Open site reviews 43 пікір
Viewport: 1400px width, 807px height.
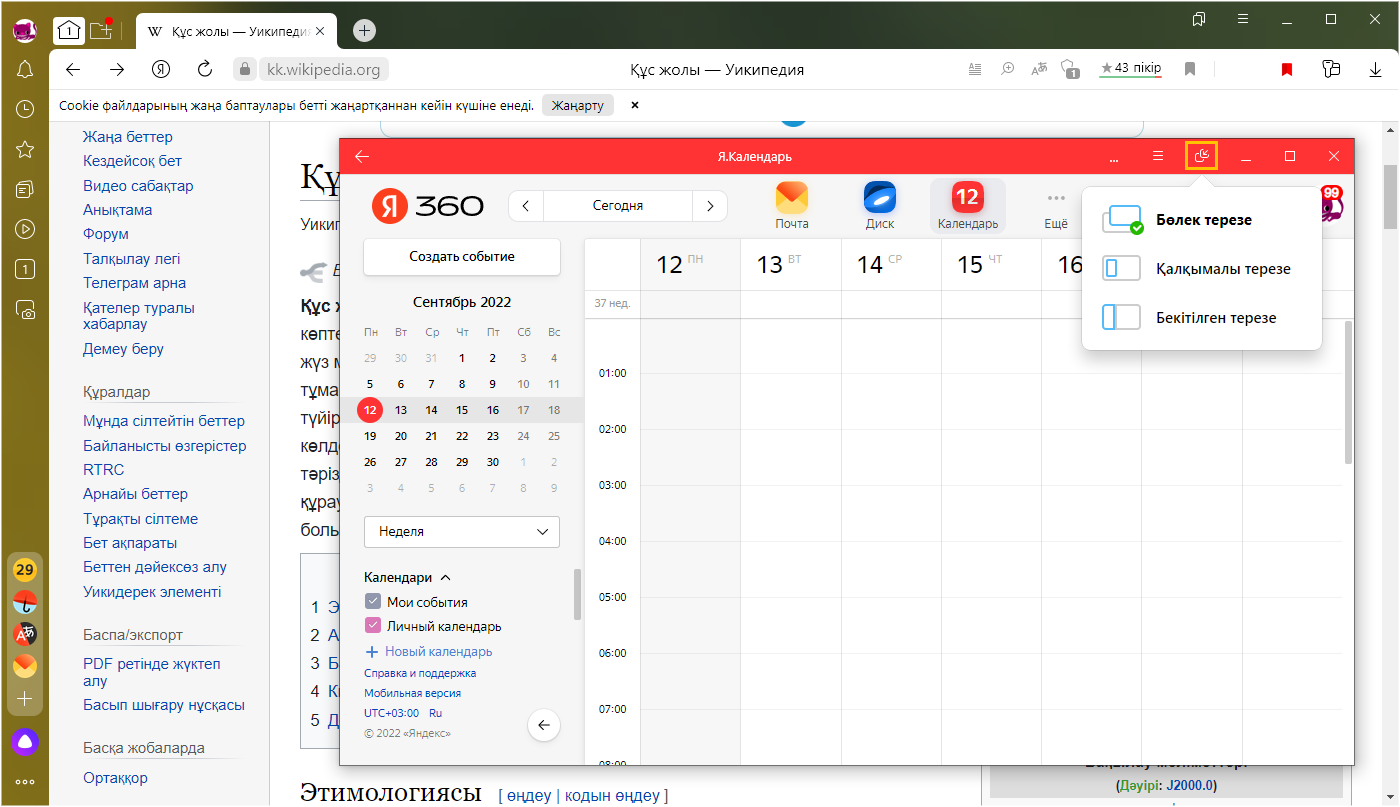pyautogui.click(x=1130, y=69)
